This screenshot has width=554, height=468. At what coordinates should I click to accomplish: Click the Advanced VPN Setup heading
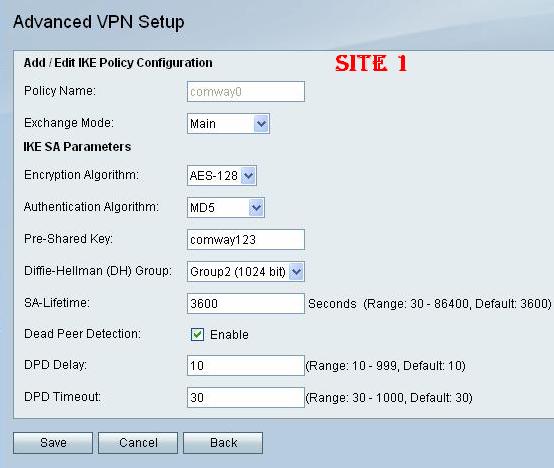[x=99, y=22]
